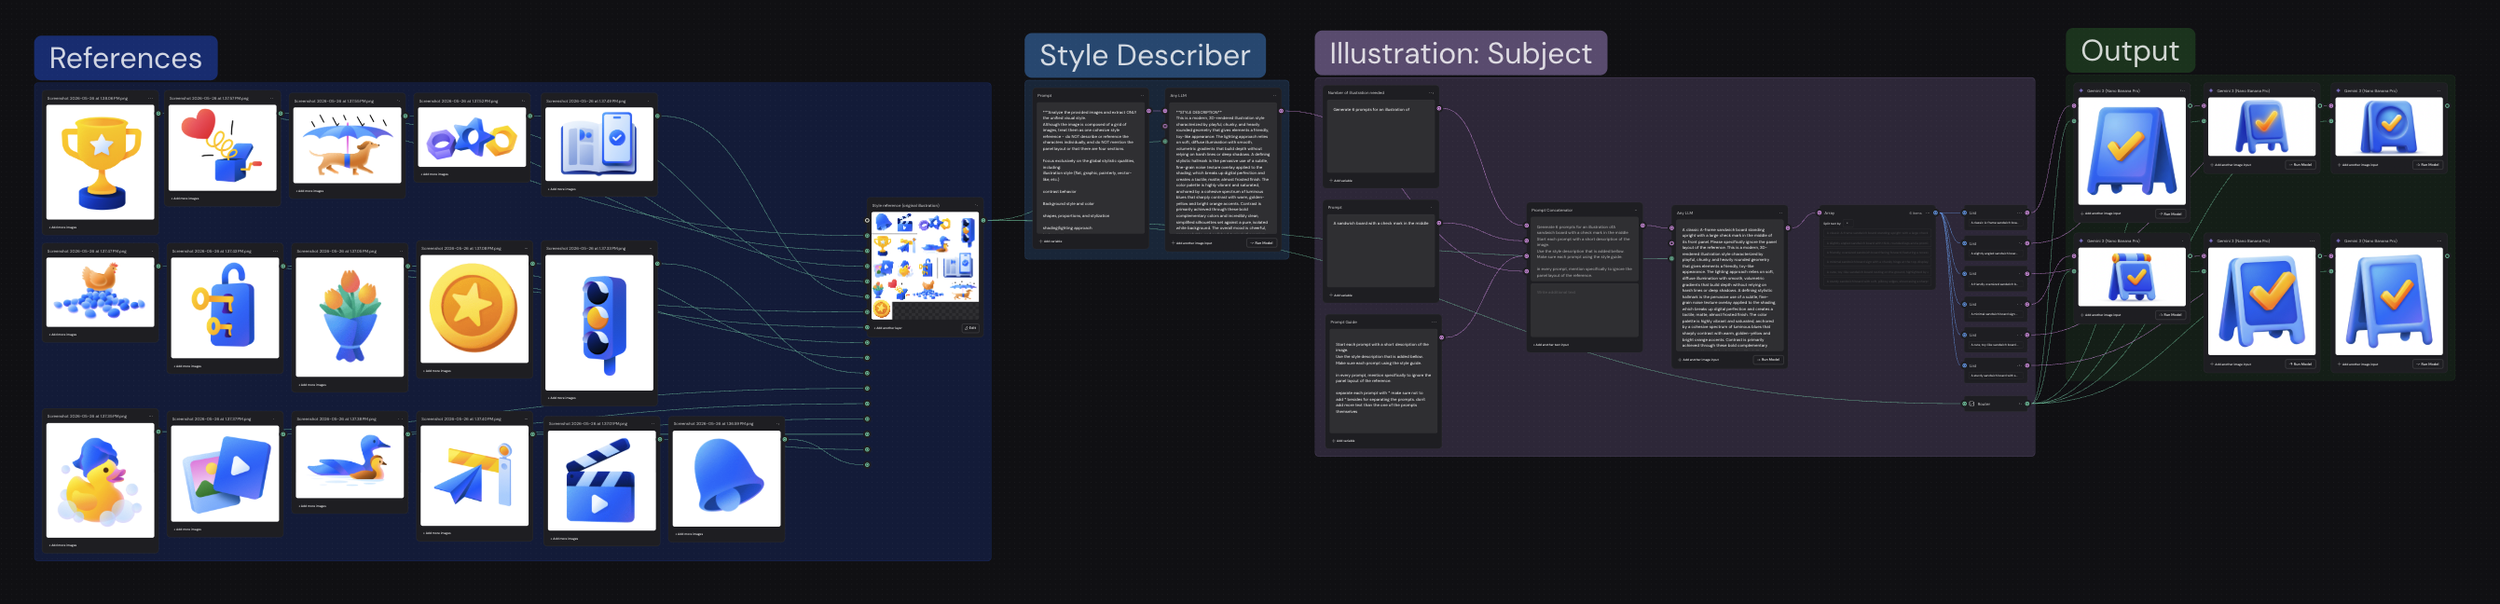Click Gemini sparkle icon on first Output node

[2082, 91]
